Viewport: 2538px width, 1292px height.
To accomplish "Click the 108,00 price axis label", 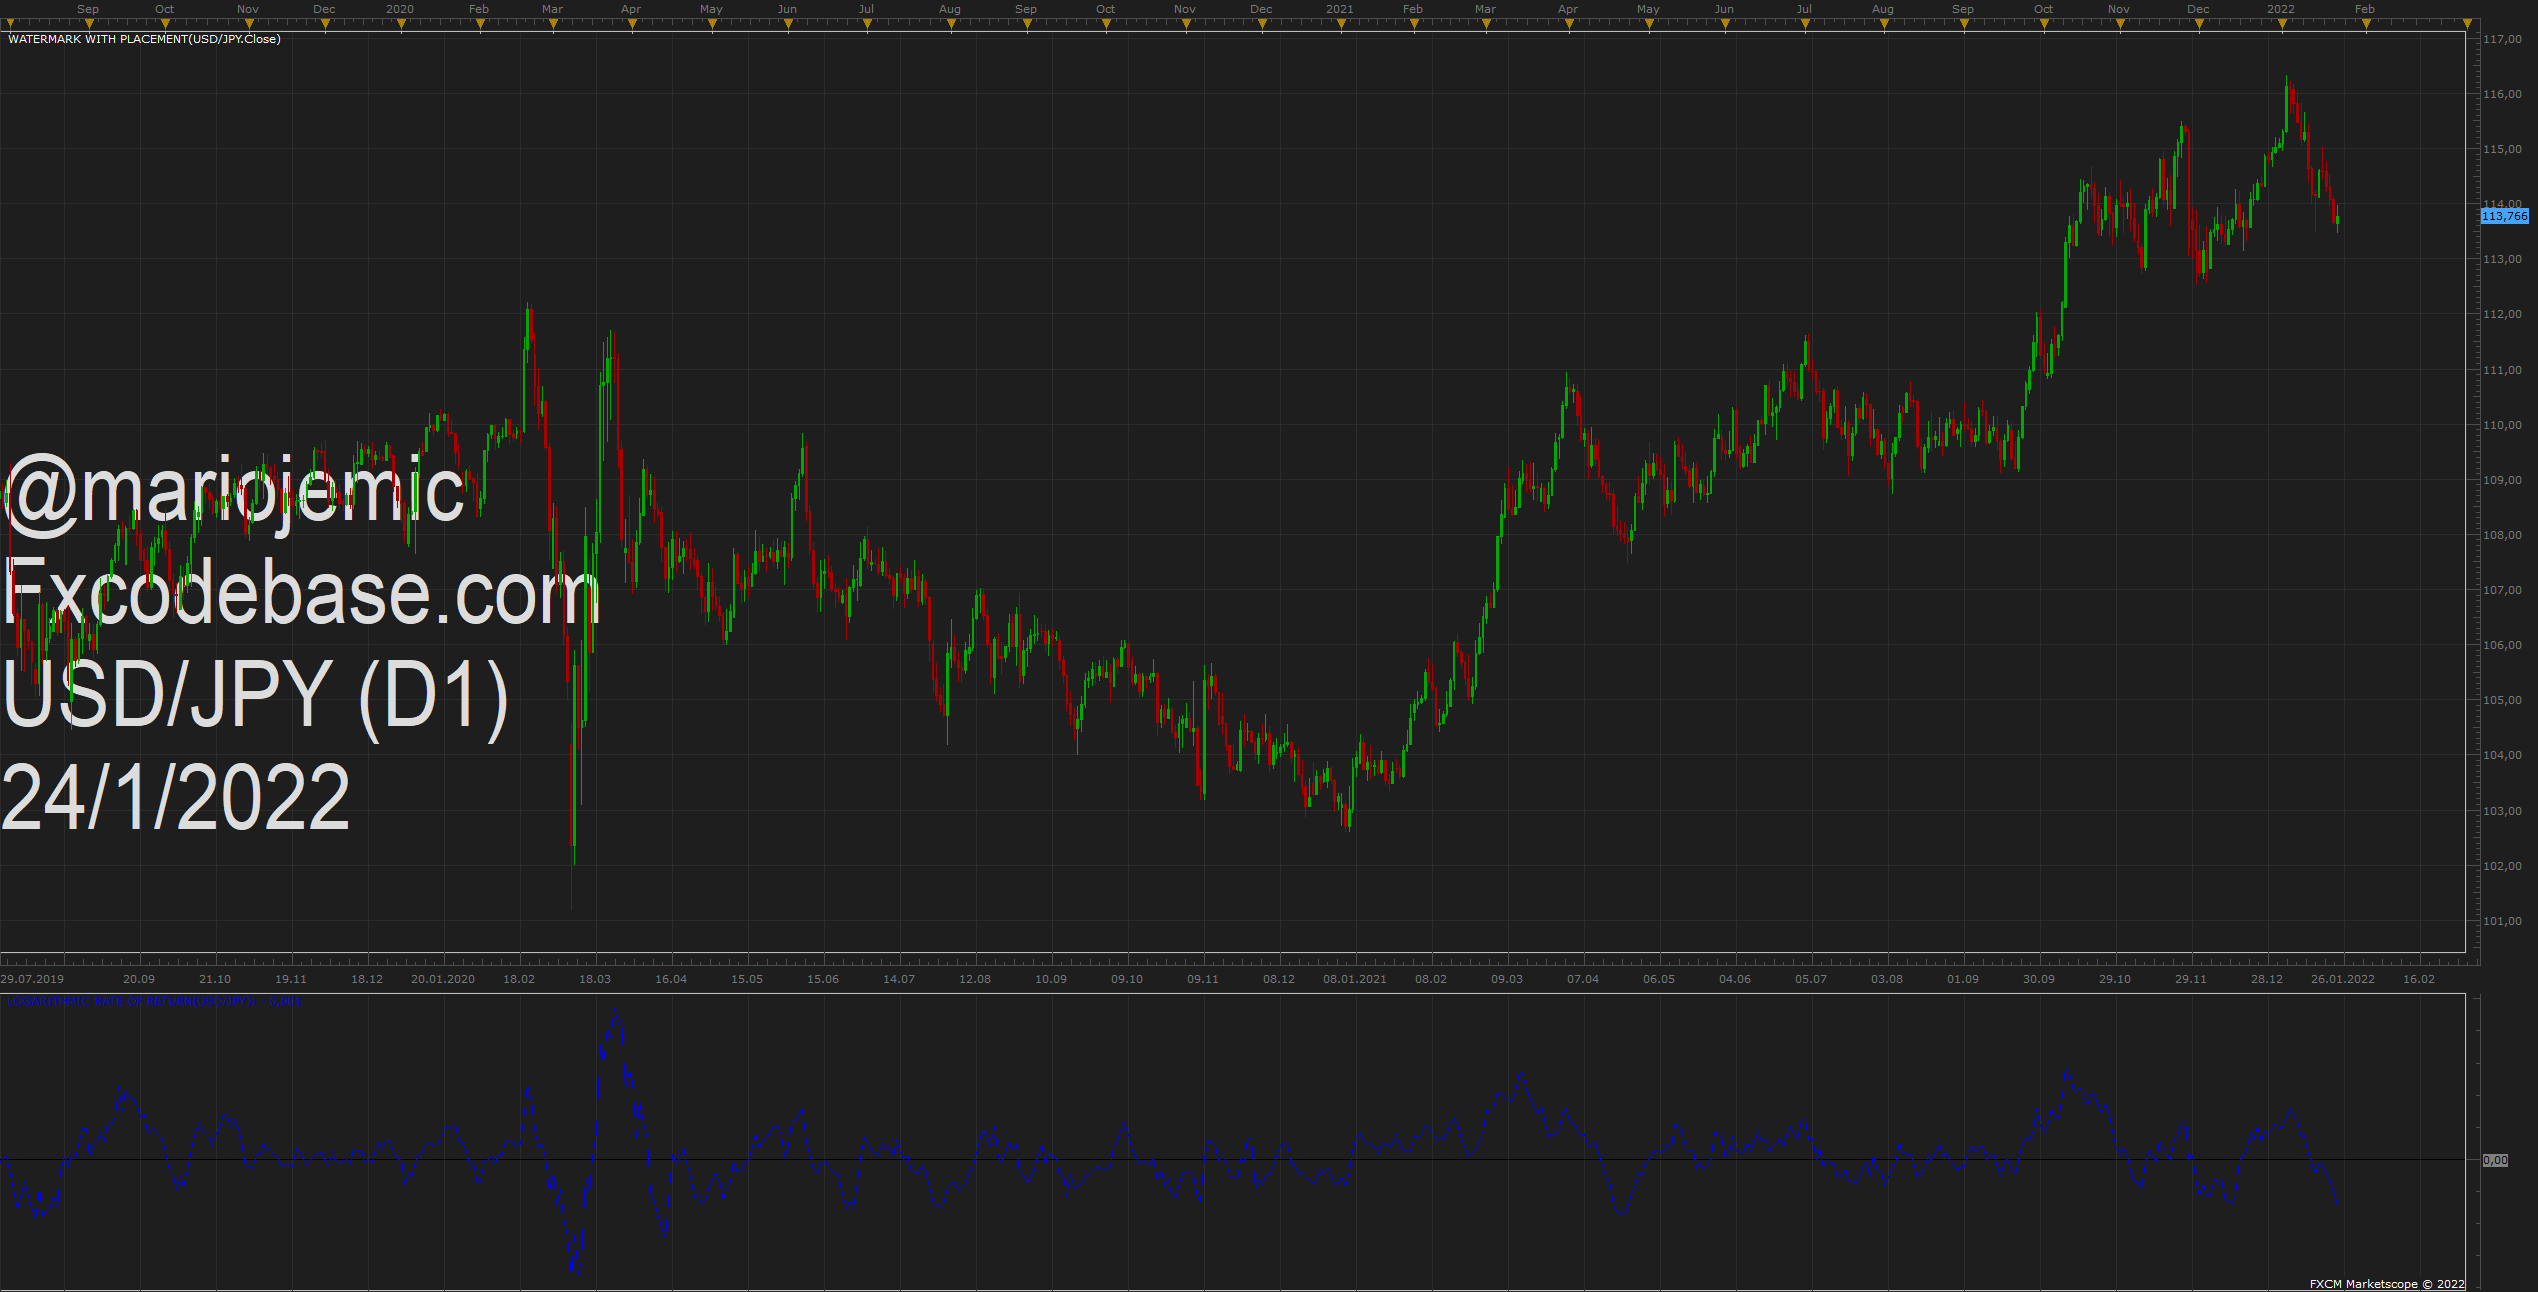I will point(2502,535).
